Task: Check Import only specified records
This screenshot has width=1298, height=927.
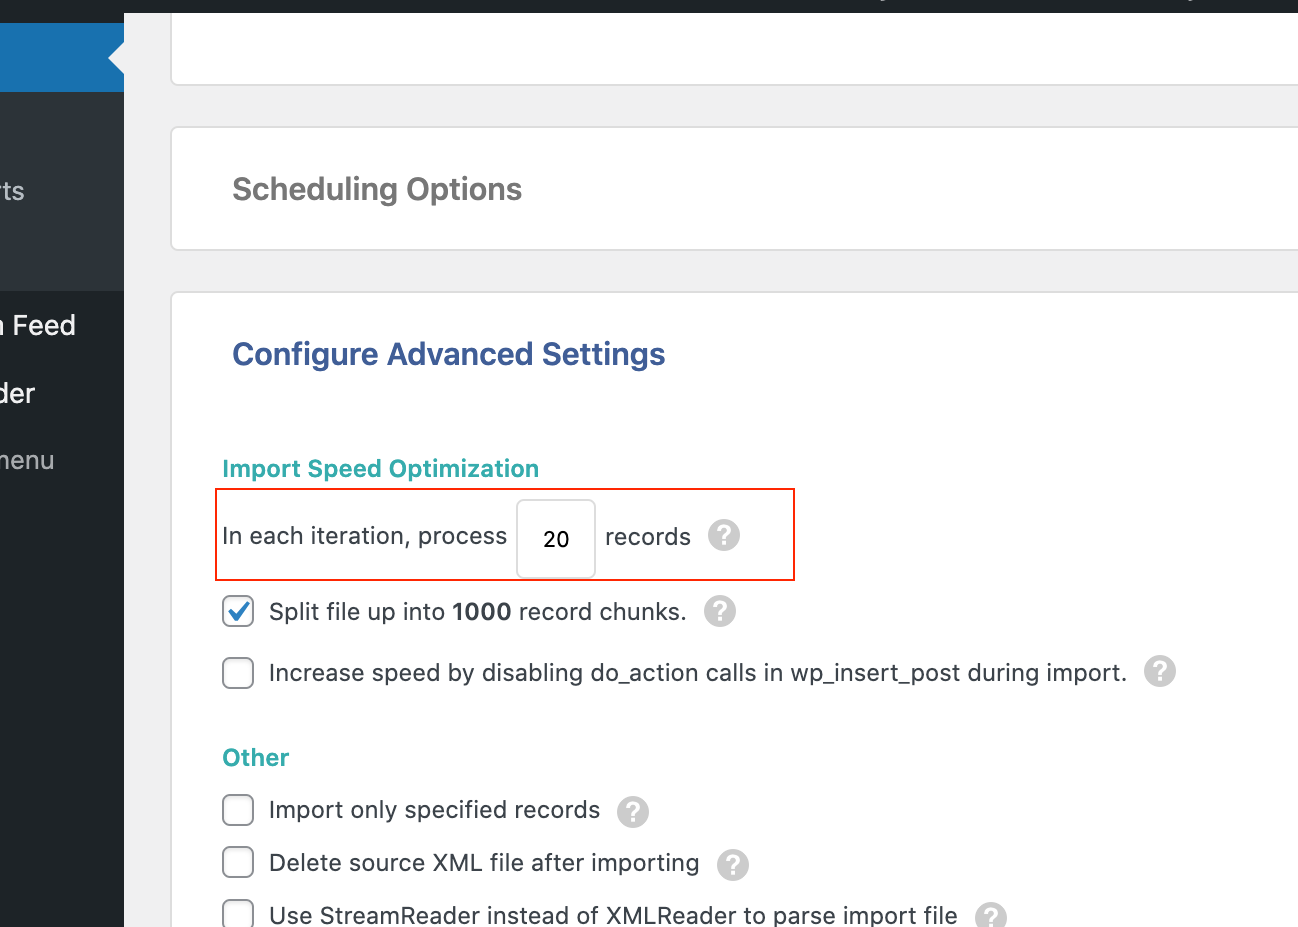Action: (238, 810)
